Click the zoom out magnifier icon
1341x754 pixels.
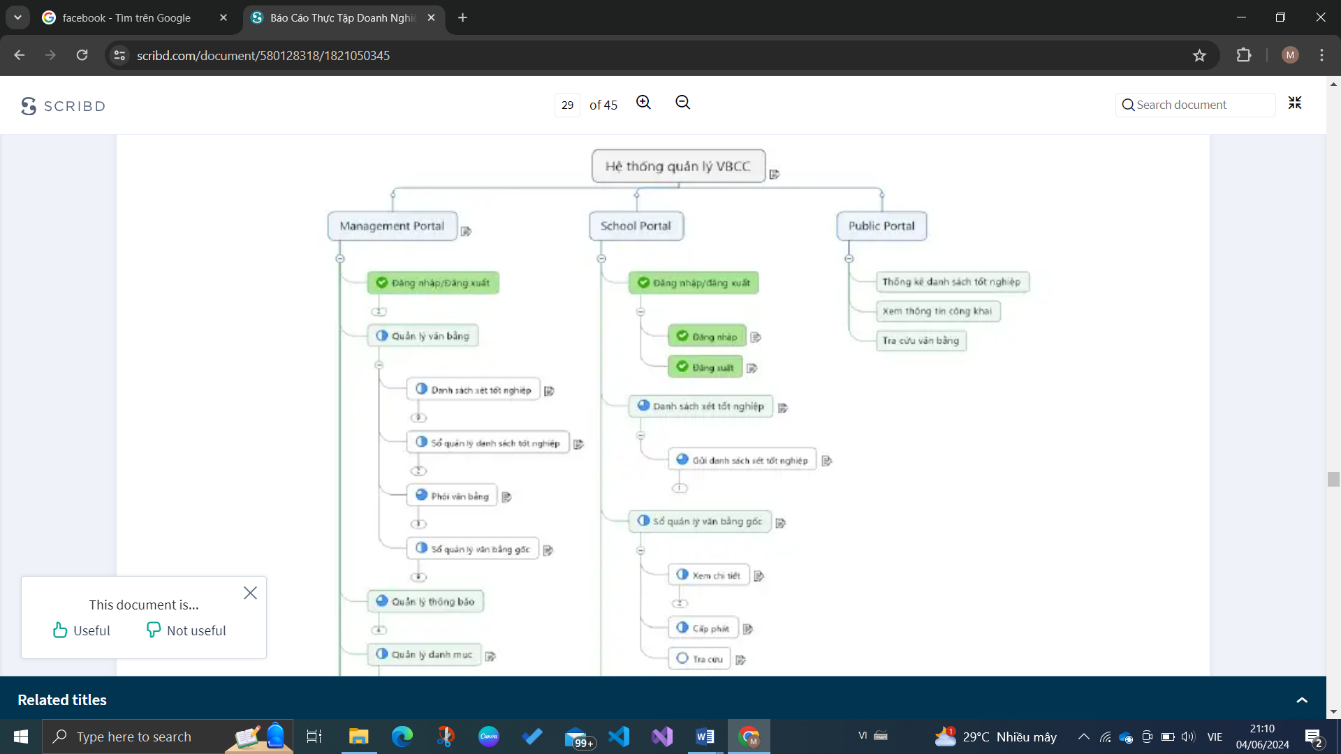683,103
